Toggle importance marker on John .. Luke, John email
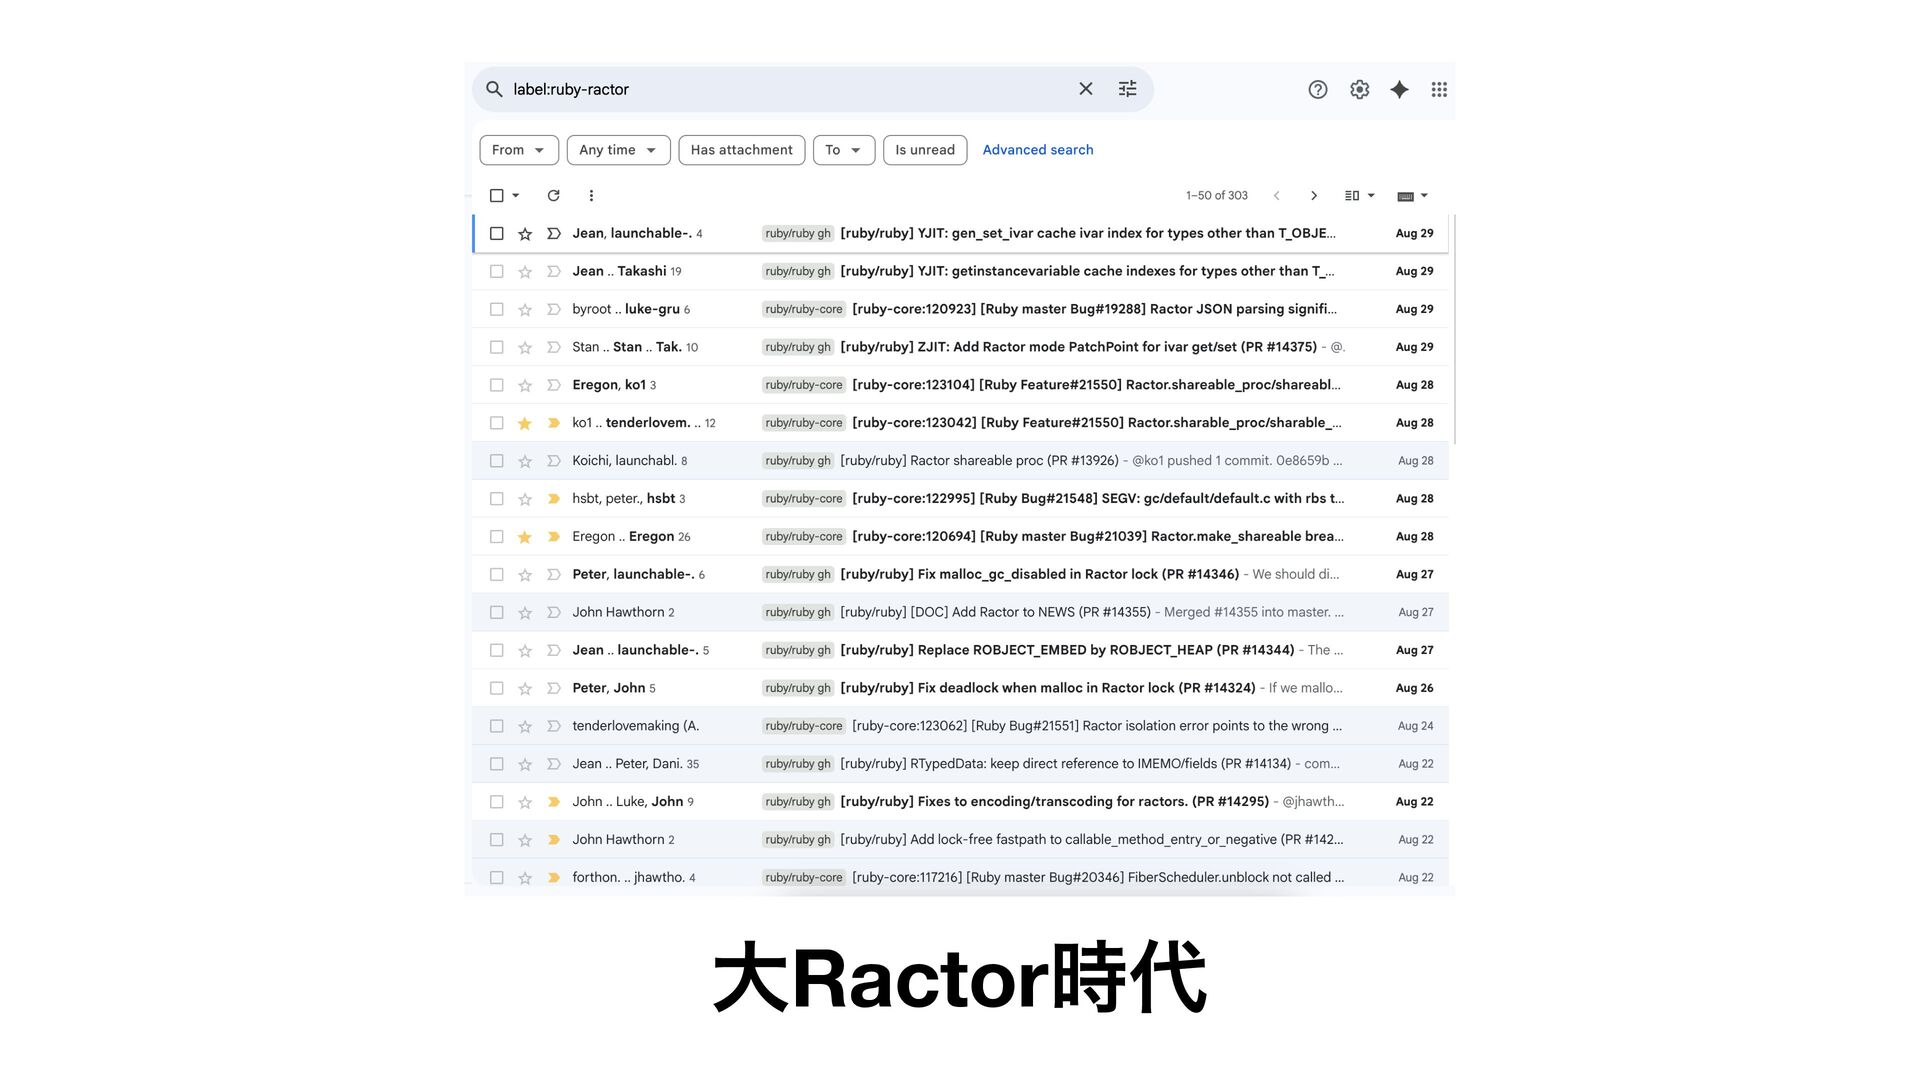1920x1080 pixels. (x=553, y=802)
